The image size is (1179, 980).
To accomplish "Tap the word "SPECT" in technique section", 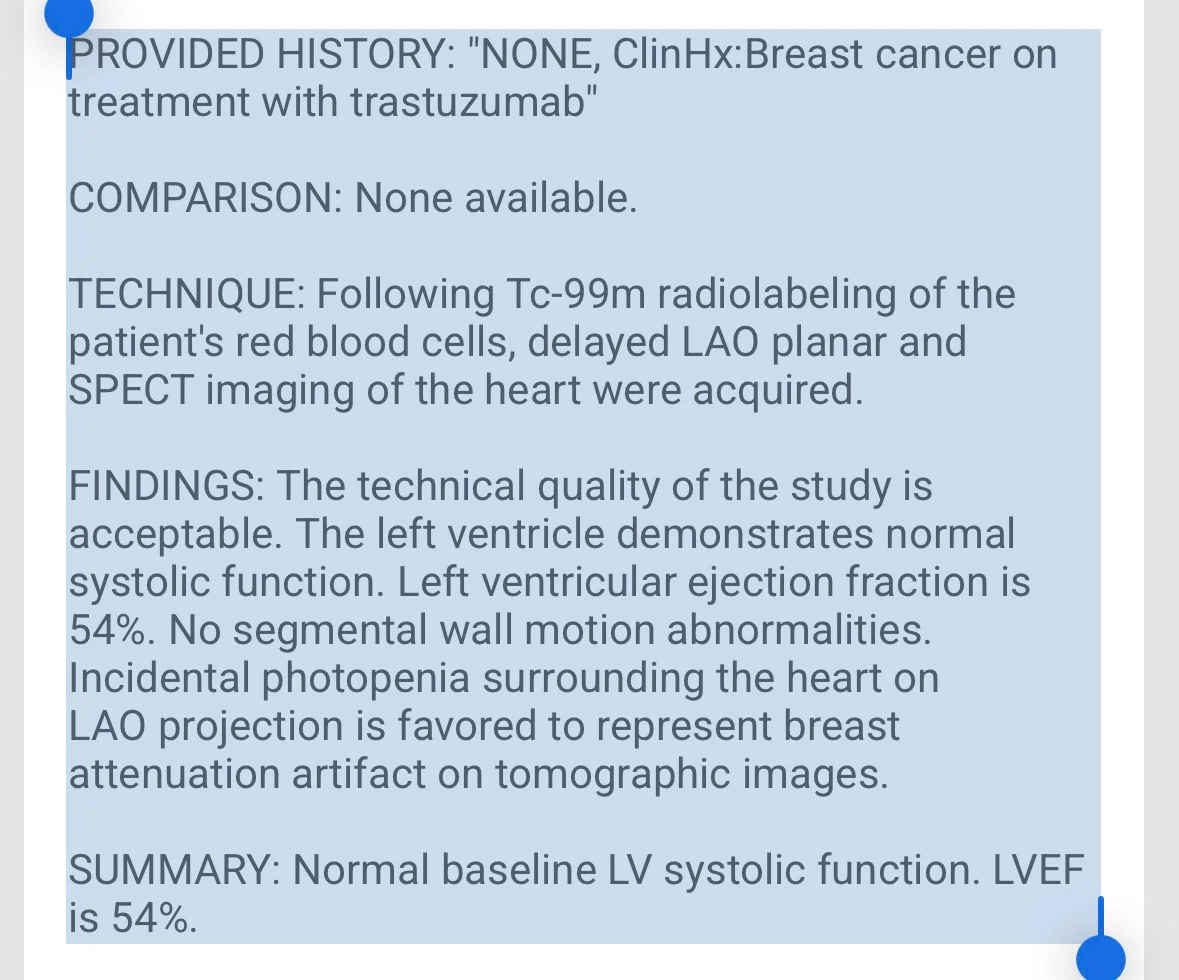I will point(132,390).
